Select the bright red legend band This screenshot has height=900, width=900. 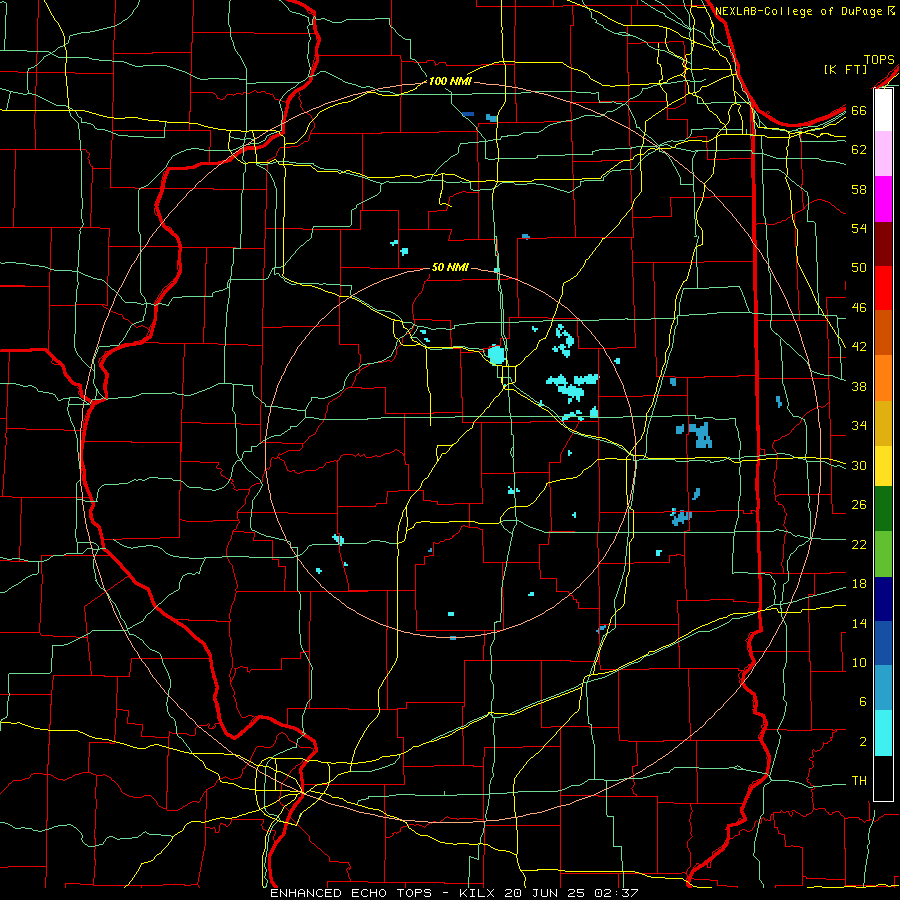click(883, 288)
